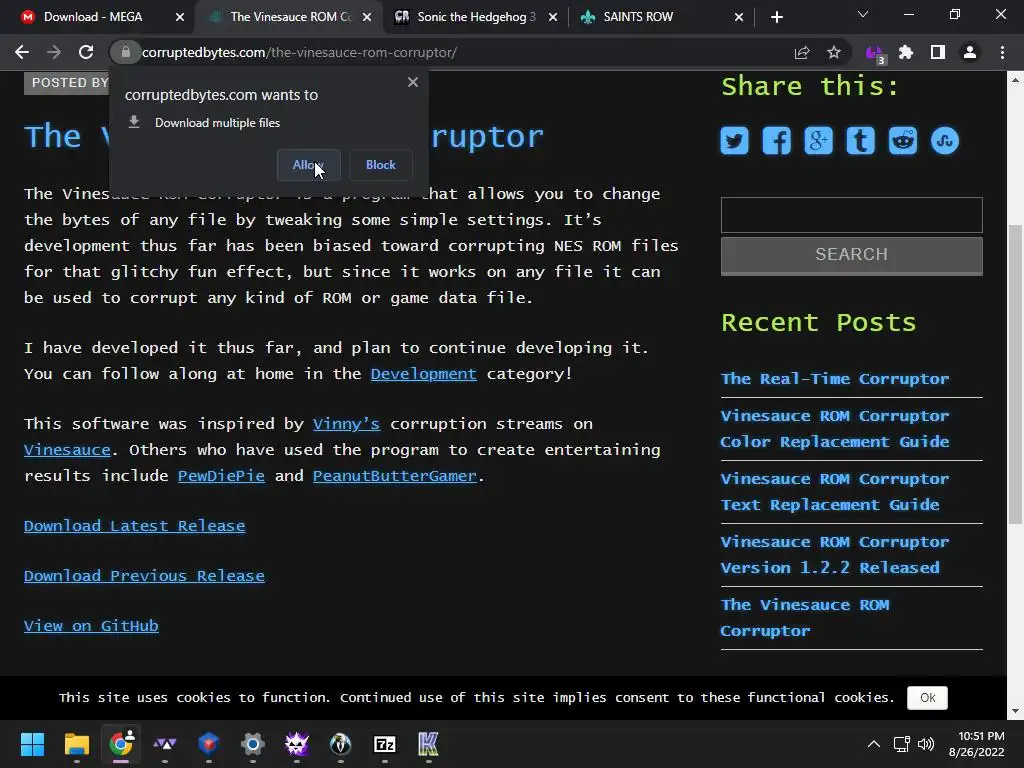Toggle the browser side panel
This screenshot has width=1024, height=768.
(938, 52)
